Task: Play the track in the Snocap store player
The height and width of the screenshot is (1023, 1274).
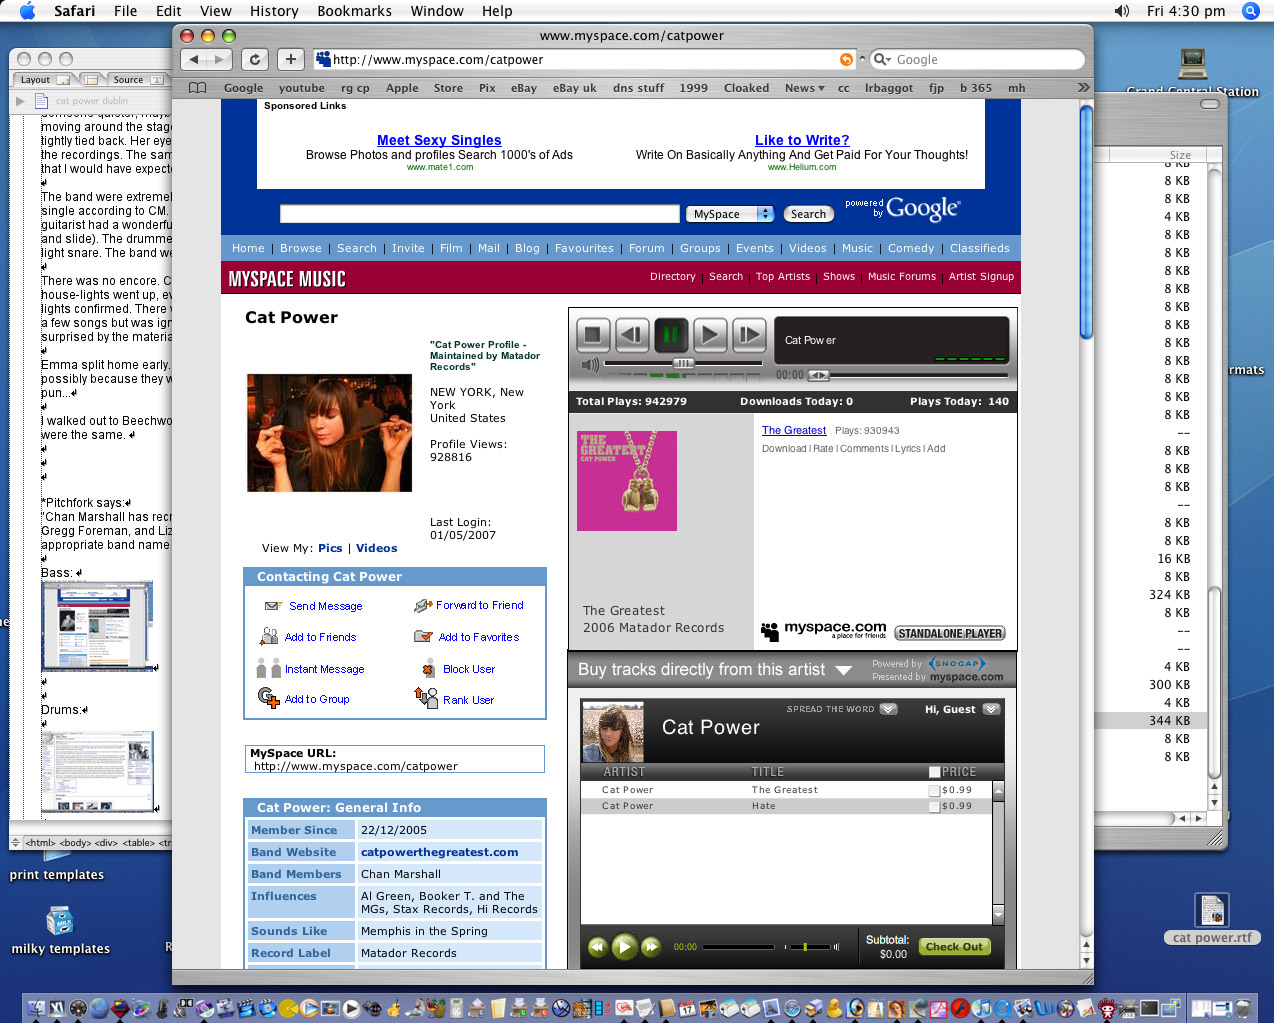Action: pos(624,946)
